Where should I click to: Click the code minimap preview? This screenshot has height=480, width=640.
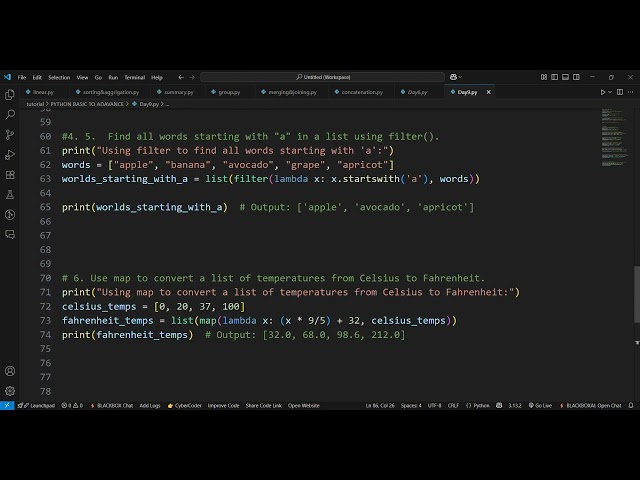[x=614, y=138]
